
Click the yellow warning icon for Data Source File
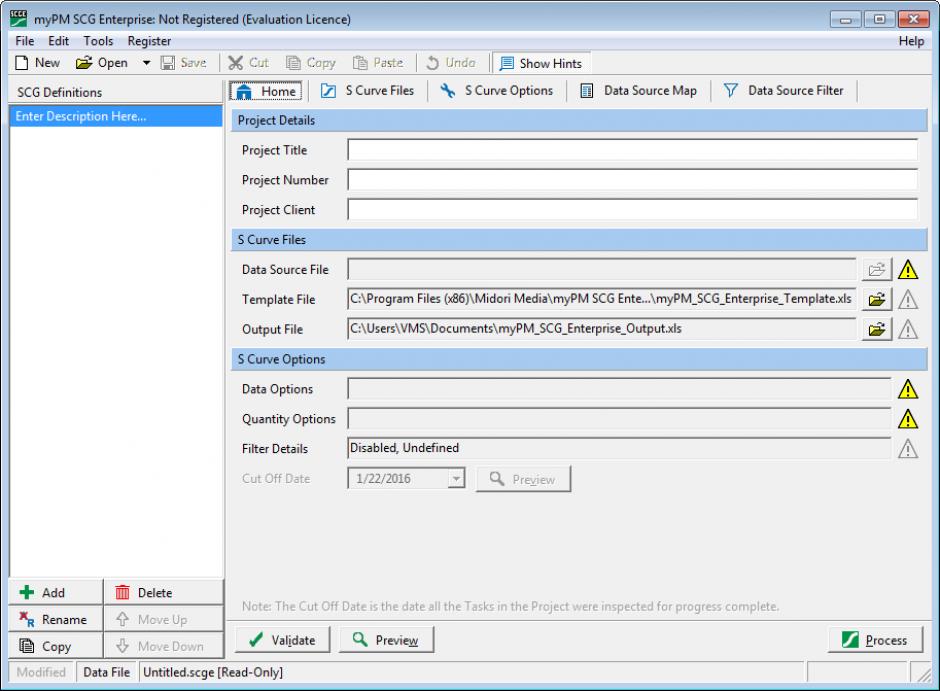point(908,270)
